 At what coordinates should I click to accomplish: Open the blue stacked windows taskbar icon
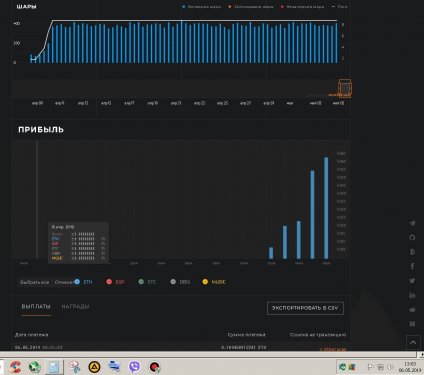[x=114, y=366]
